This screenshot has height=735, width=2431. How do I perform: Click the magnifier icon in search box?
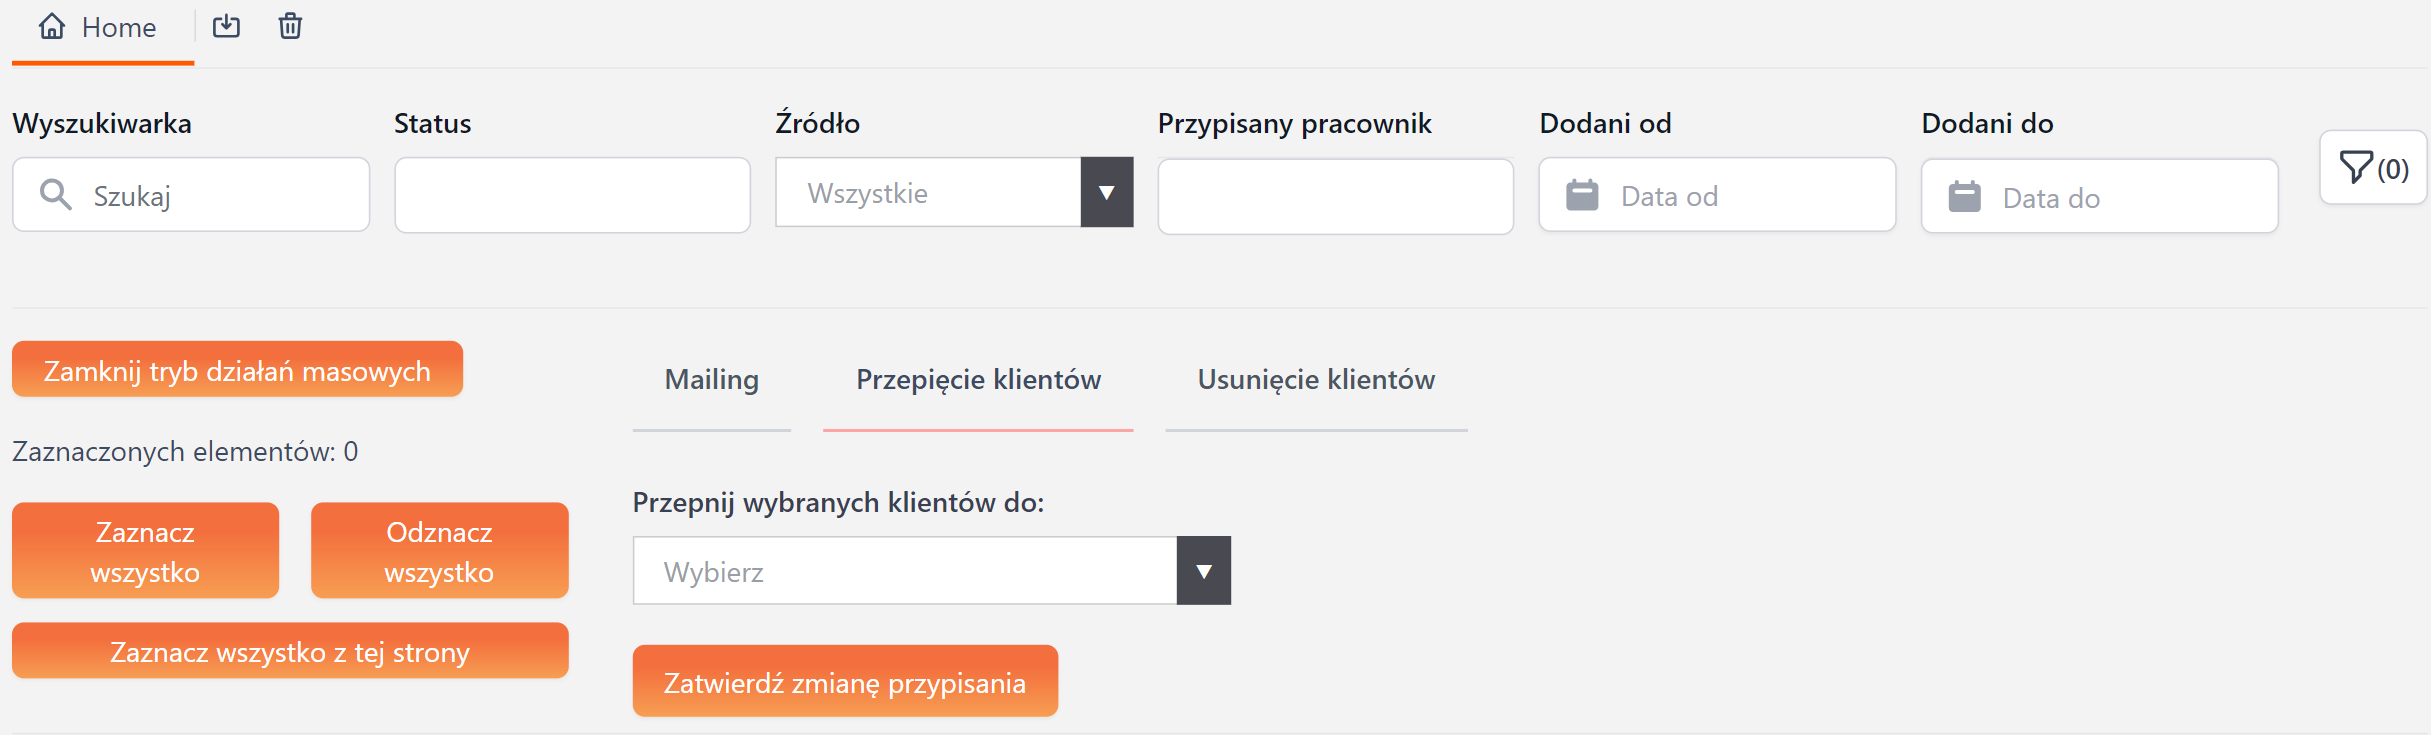pyautogui.click(x=56, y=195)
